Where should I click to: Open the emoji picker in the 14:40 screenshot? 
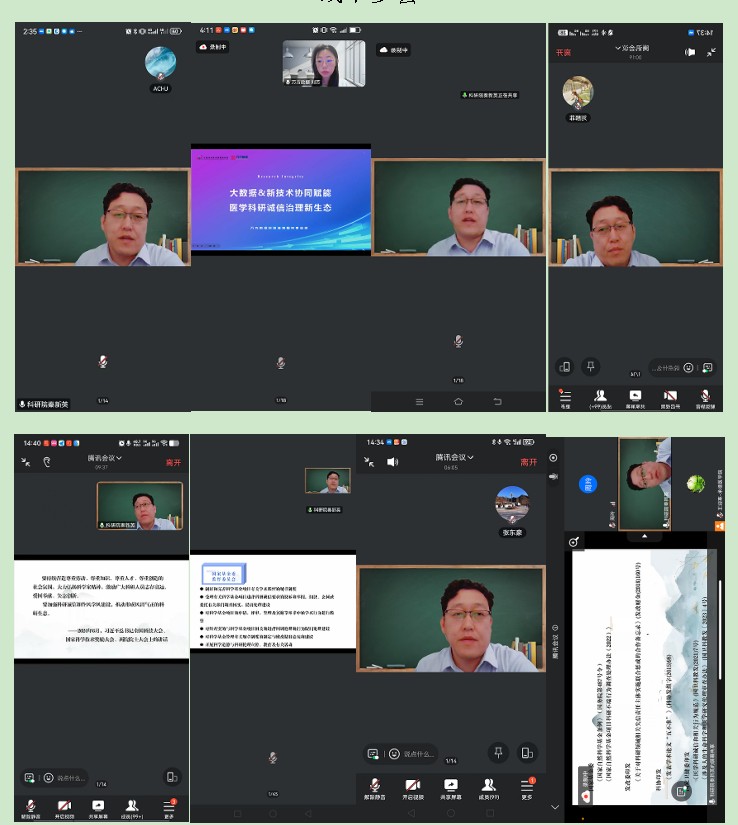point(48,777)
